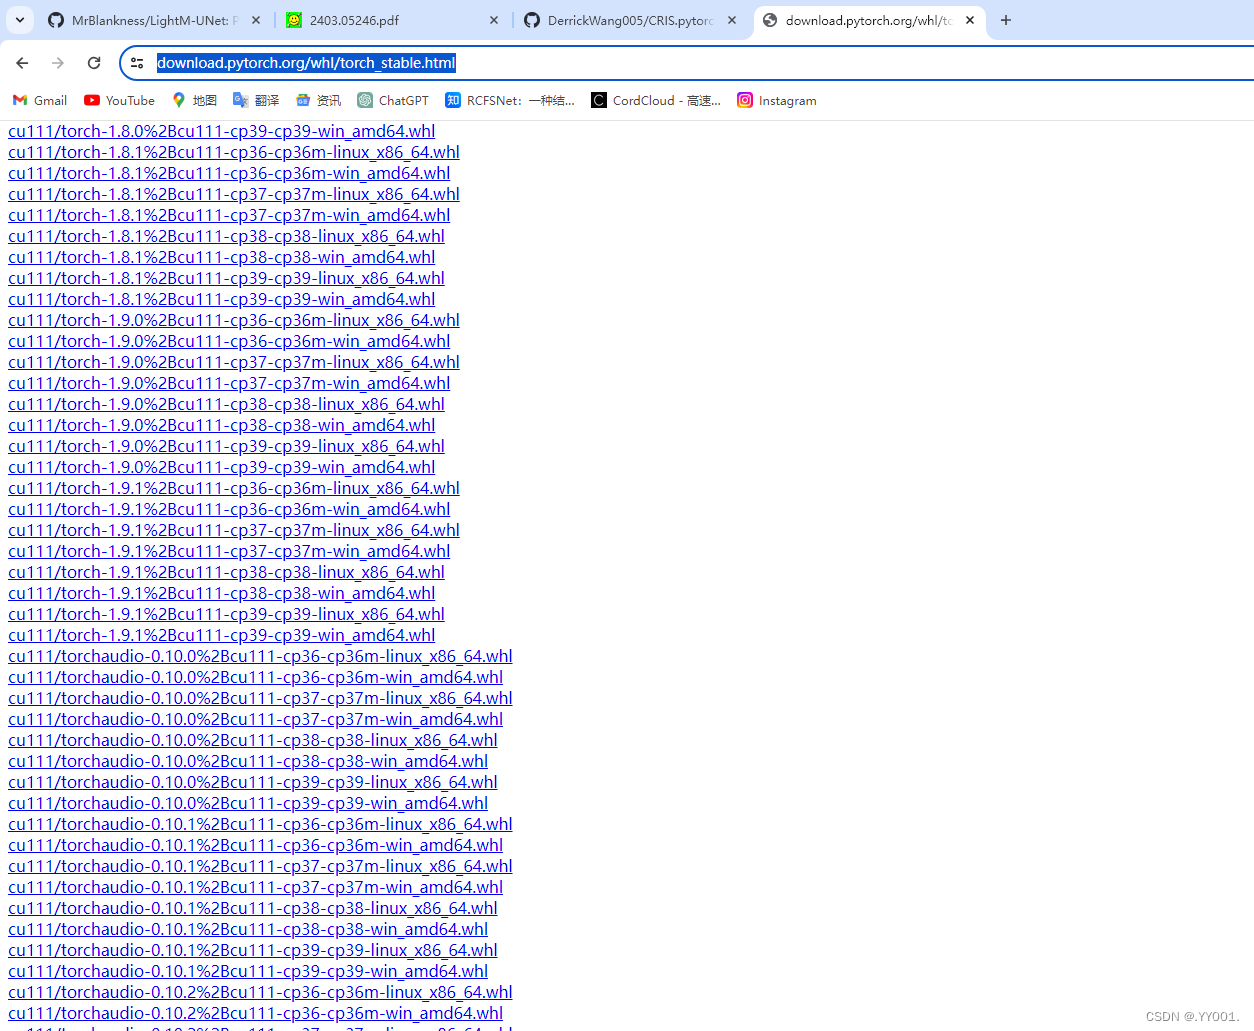Go forward to the next page
The width and height of the screenshot is (1254, 1031).
(x=57, y=62)
